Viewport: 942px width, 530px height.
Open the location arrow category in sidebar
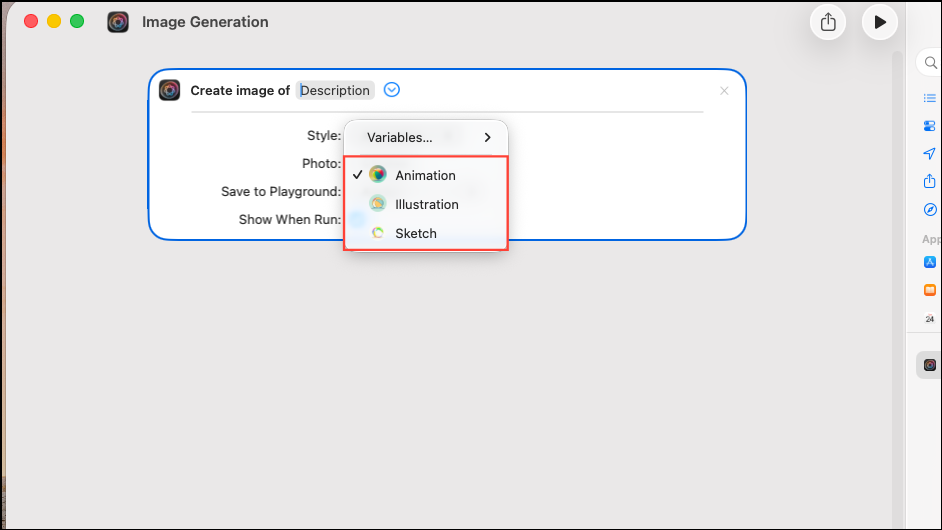click(x=929, y=153)
